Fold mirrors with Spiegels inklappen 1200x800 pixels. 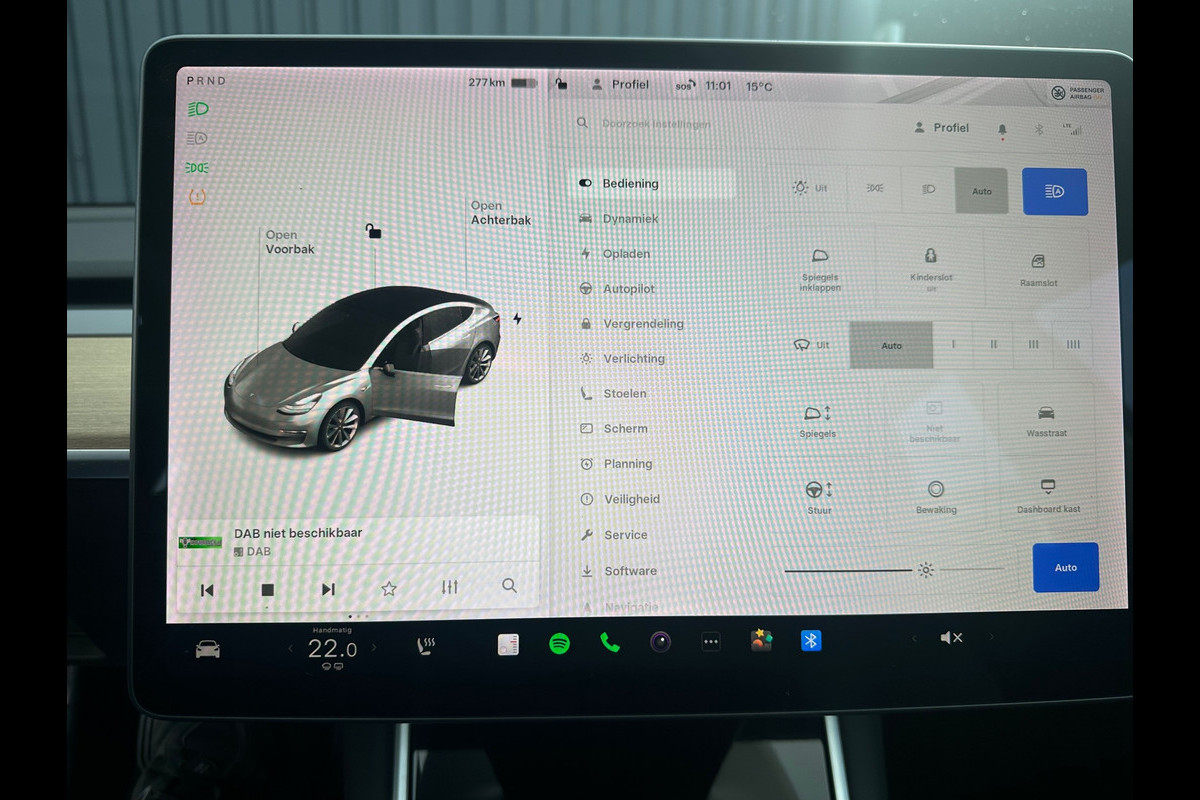(x=820, y=270)
